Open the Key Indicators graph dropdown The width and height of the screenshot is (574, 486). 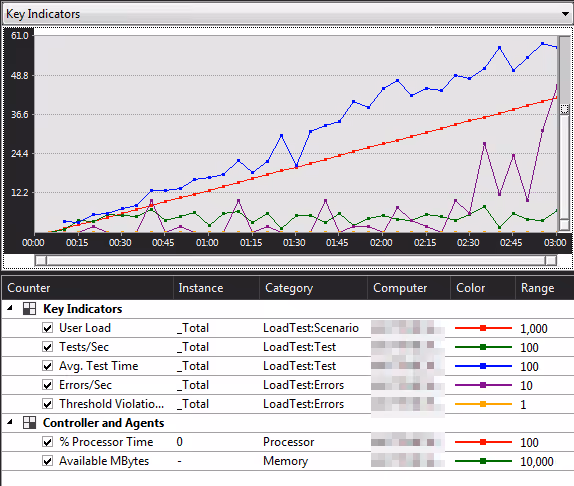coord(565,14)
